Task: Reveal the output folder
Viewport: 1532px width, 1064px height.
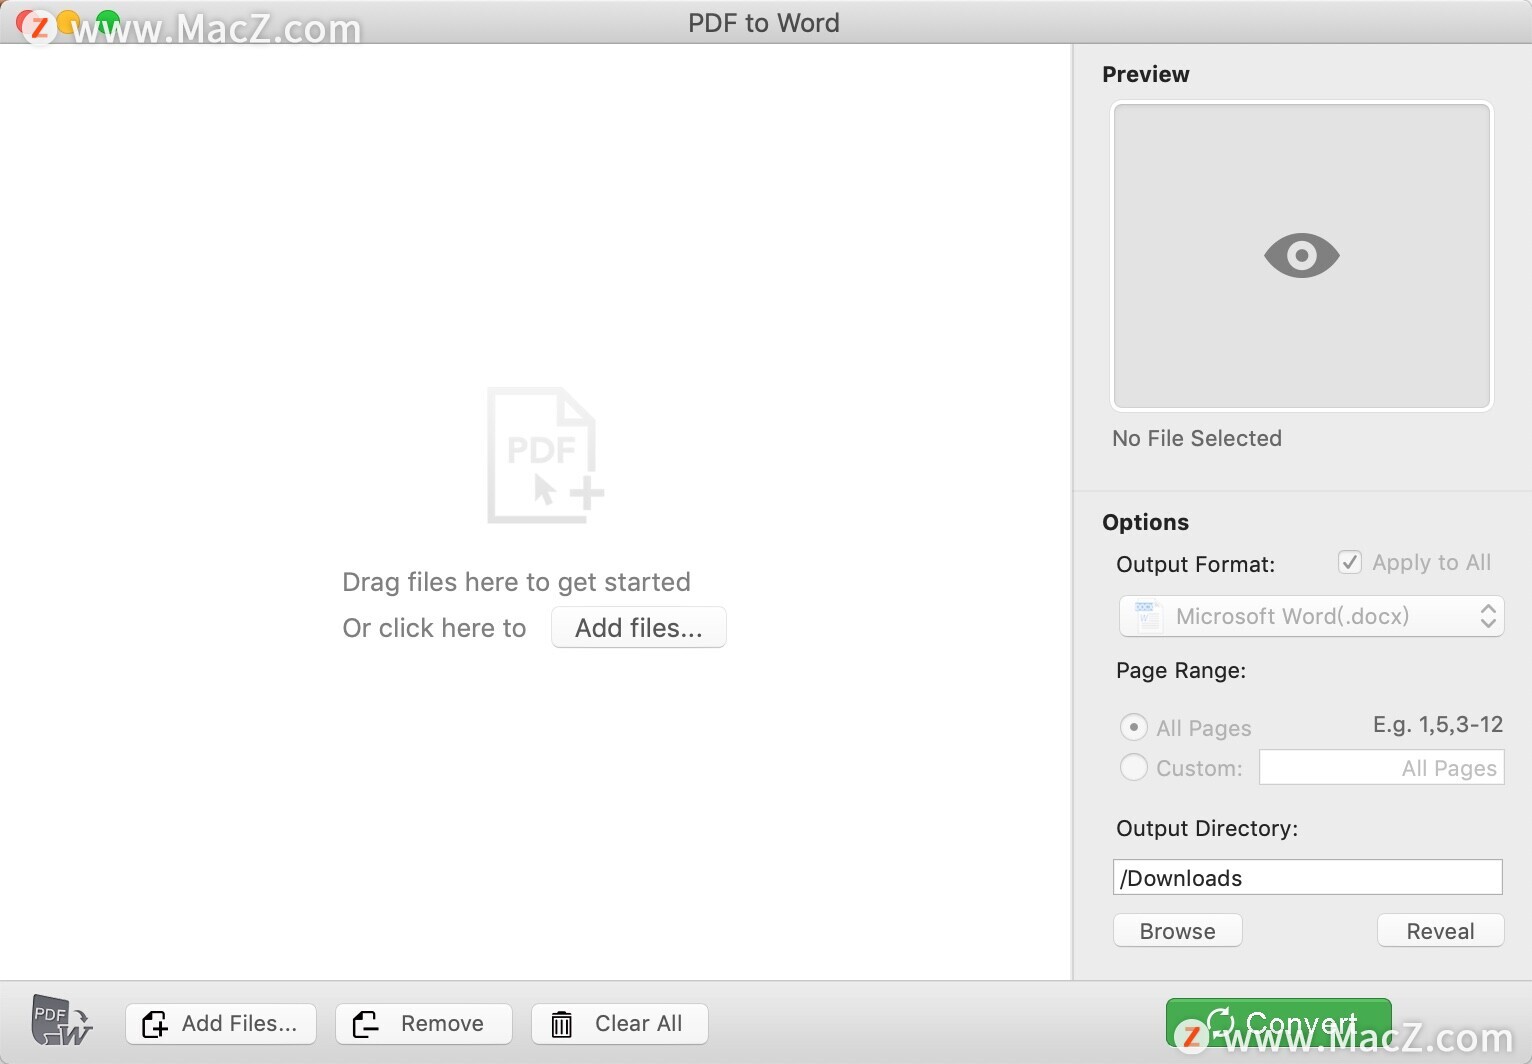Action: [x=1440, y=931]
